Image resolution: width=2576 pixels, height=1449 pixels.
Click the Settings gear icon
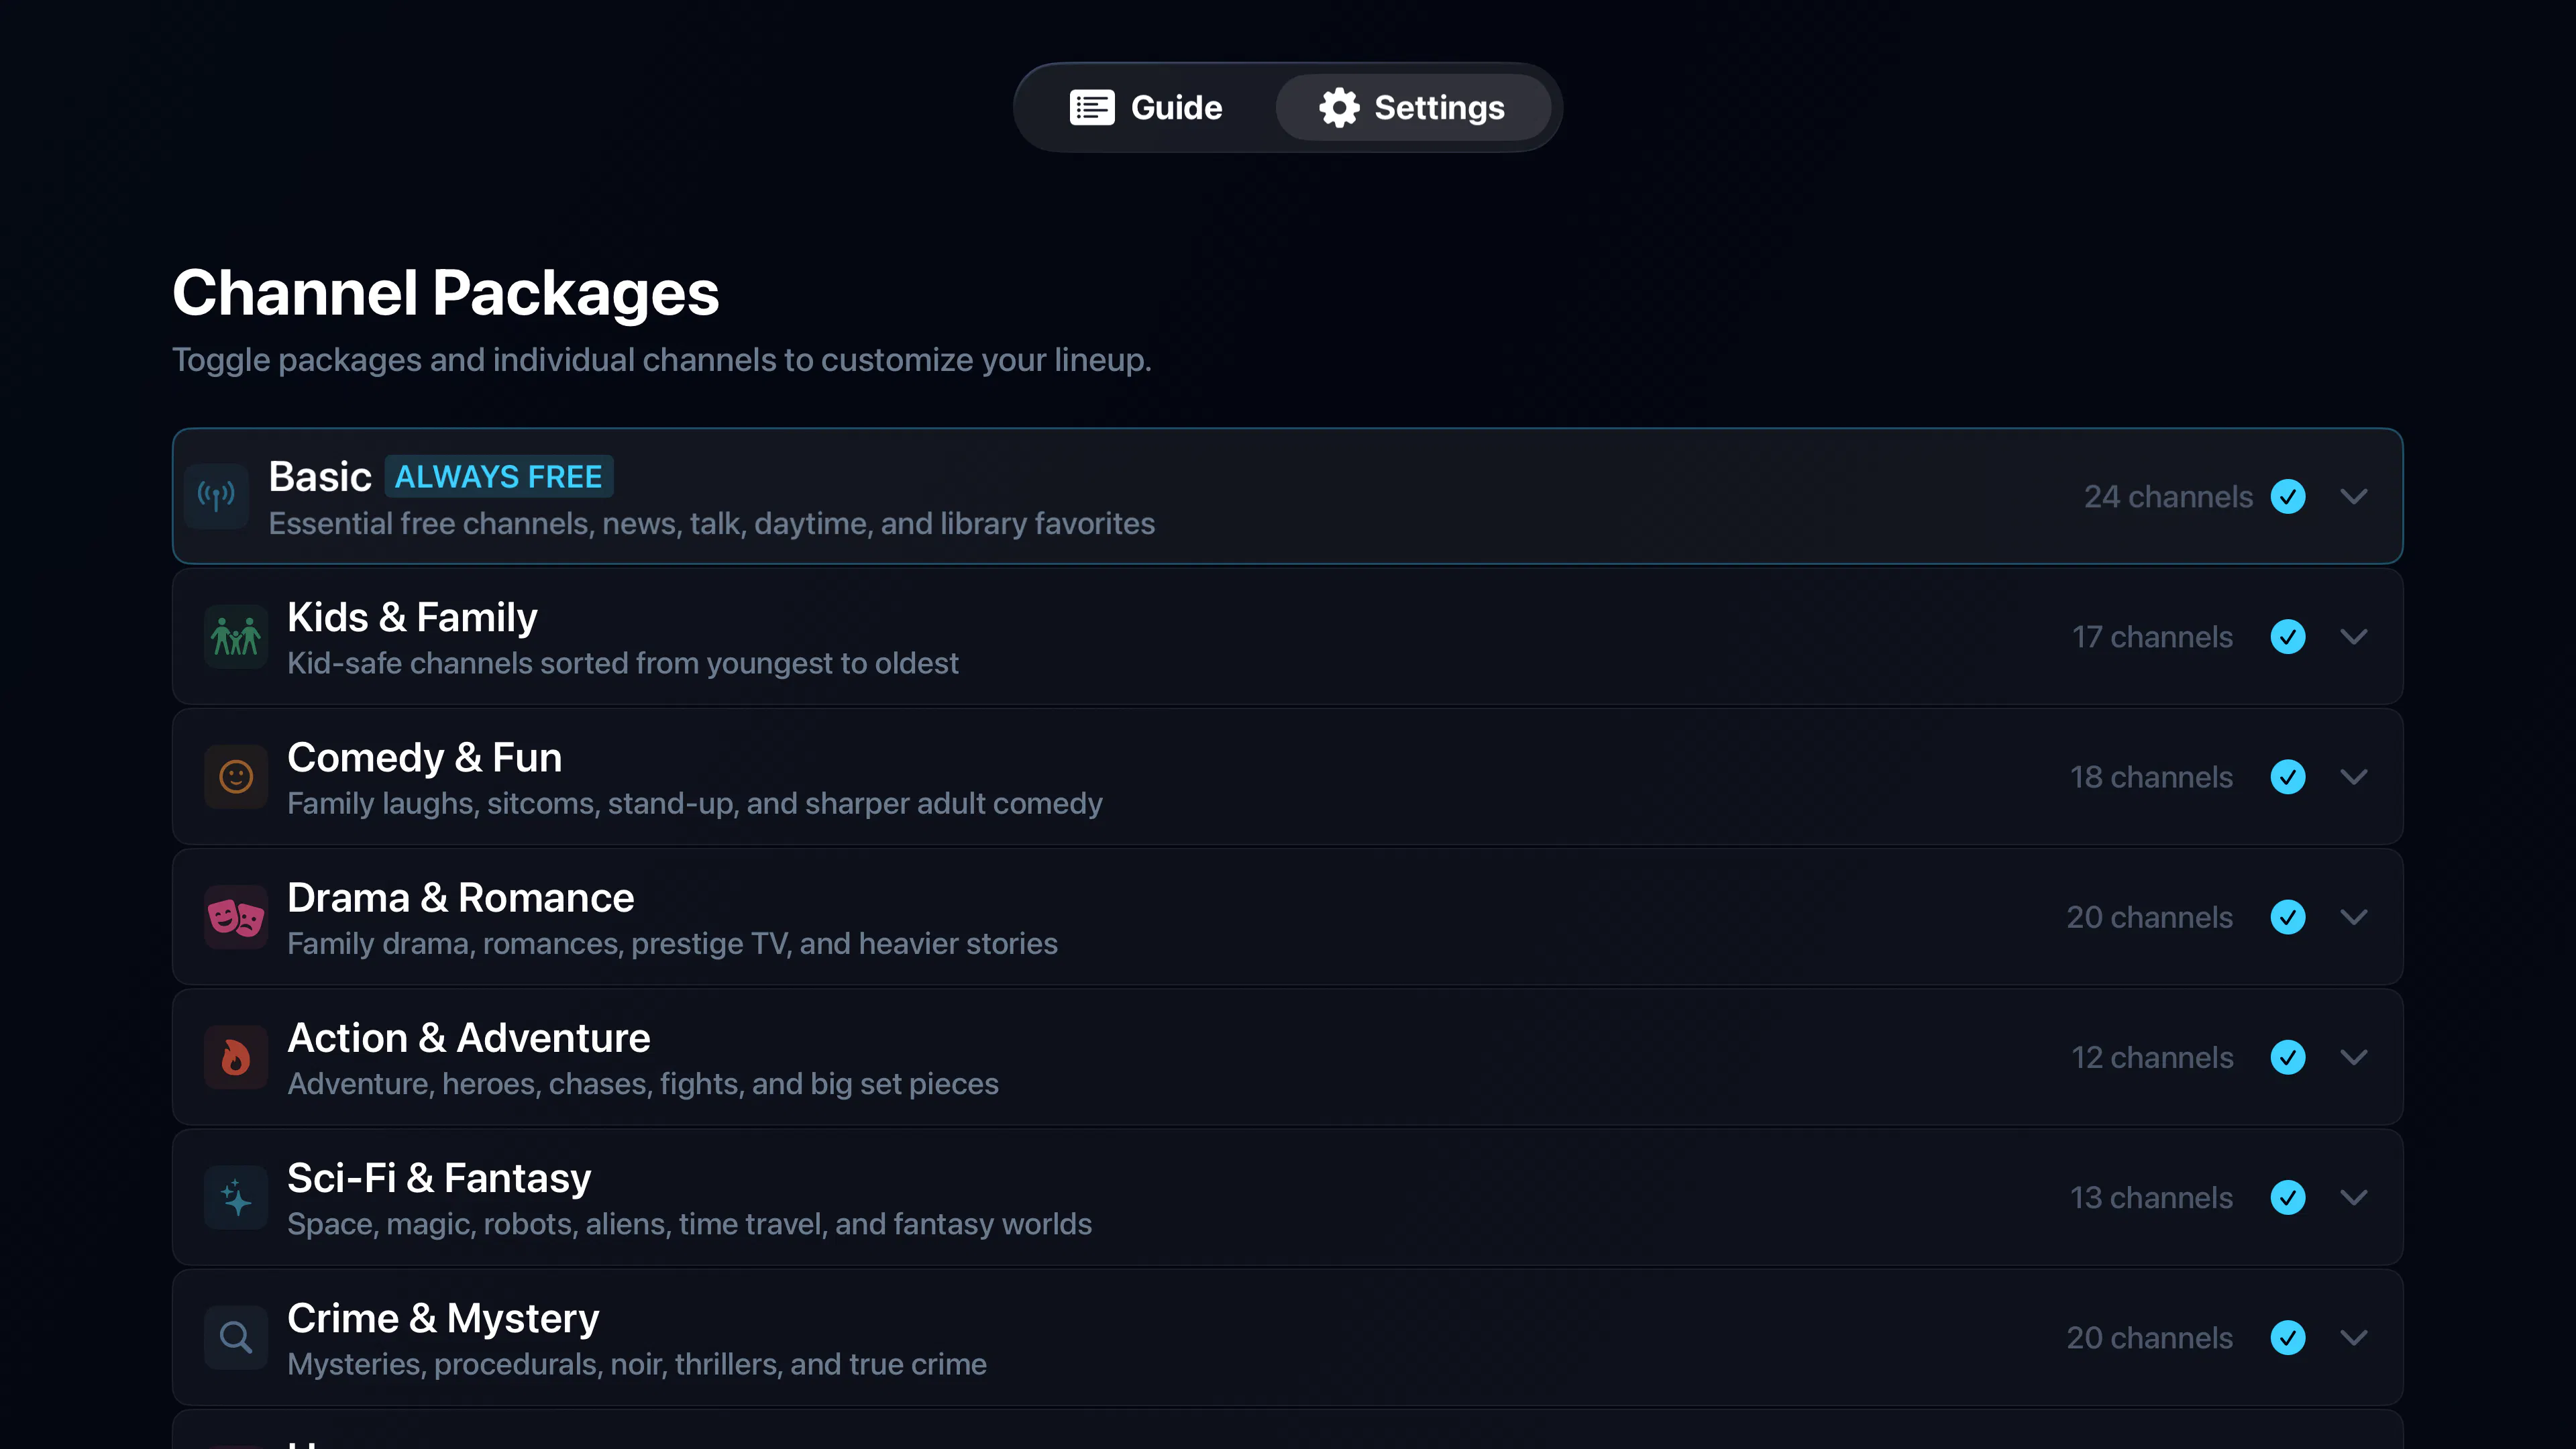pyautogui.click(x=1339, y=107)
